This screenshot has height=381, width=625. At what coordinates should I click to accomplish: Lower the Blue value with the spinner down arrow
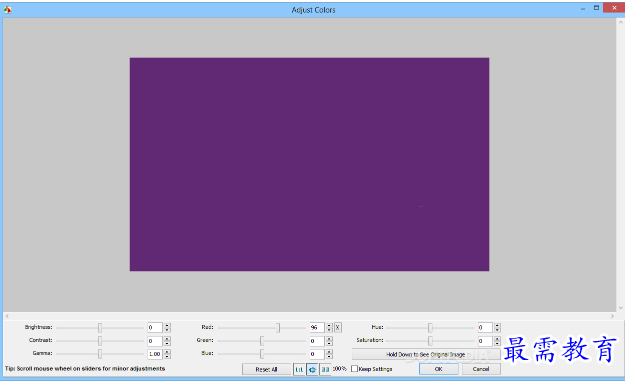(329, 356)
